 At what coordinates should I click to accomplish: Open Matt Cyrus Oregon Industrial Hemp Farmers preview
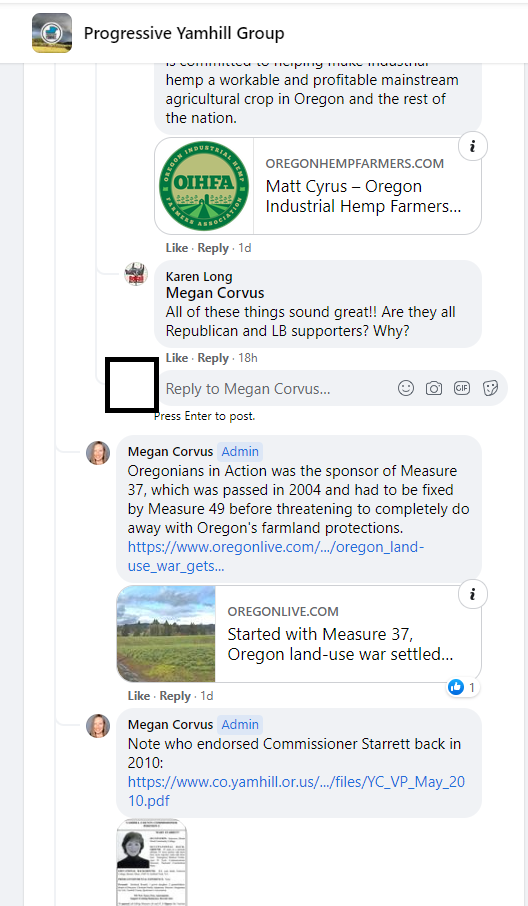click(x=318, y=186)
